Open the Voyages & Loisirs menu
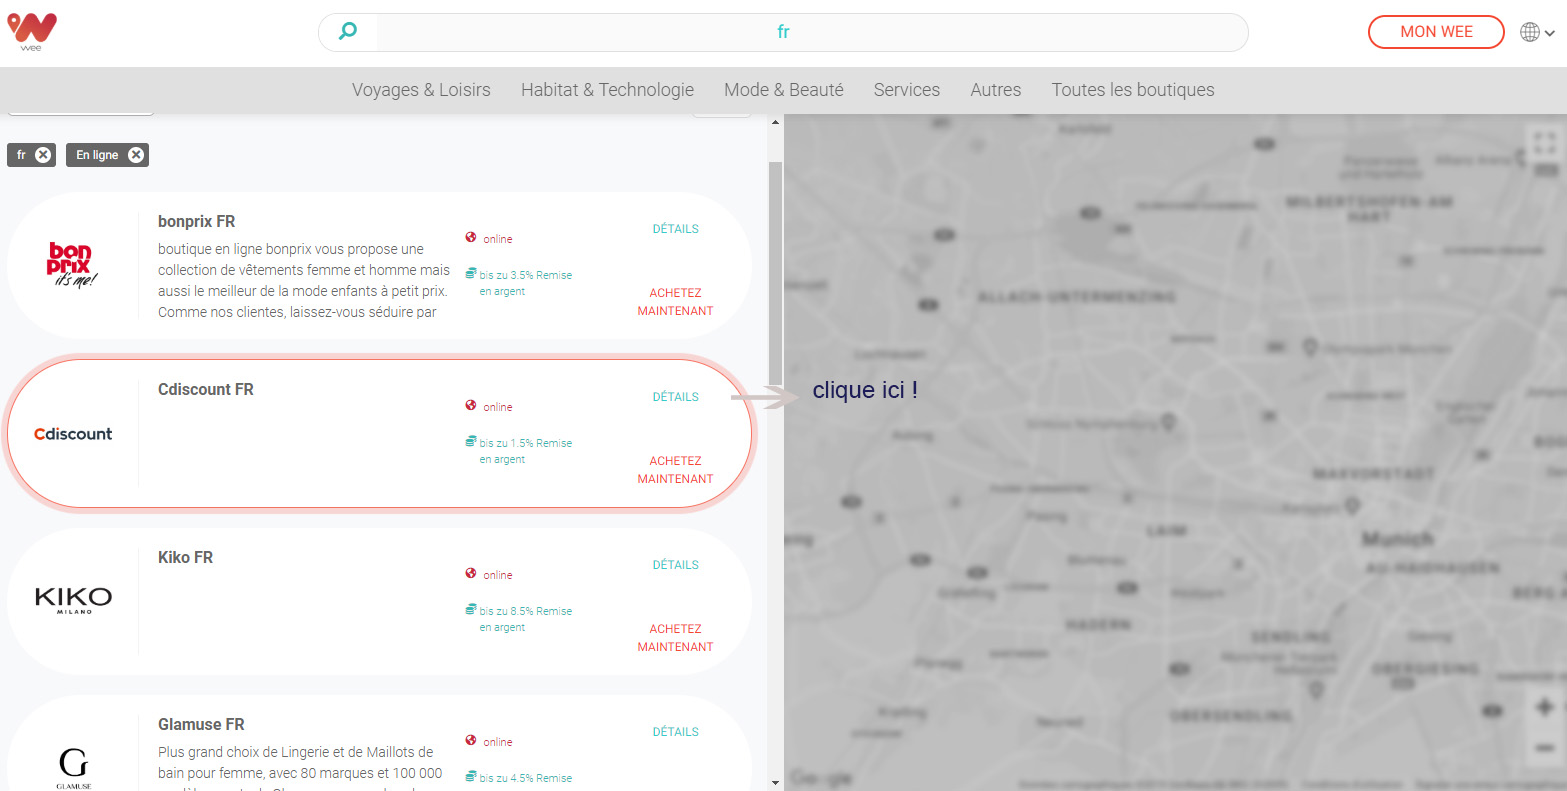1567x791 pixels. [x=421, y=90]
